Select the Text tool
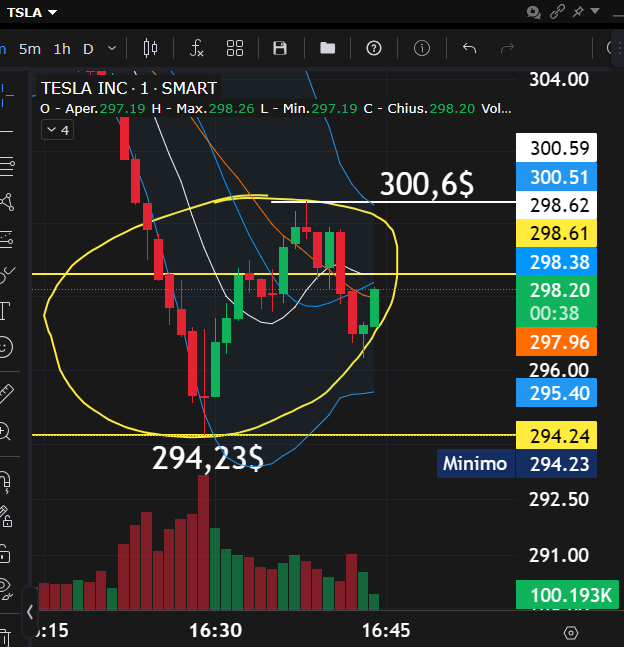 coord(5,311)
